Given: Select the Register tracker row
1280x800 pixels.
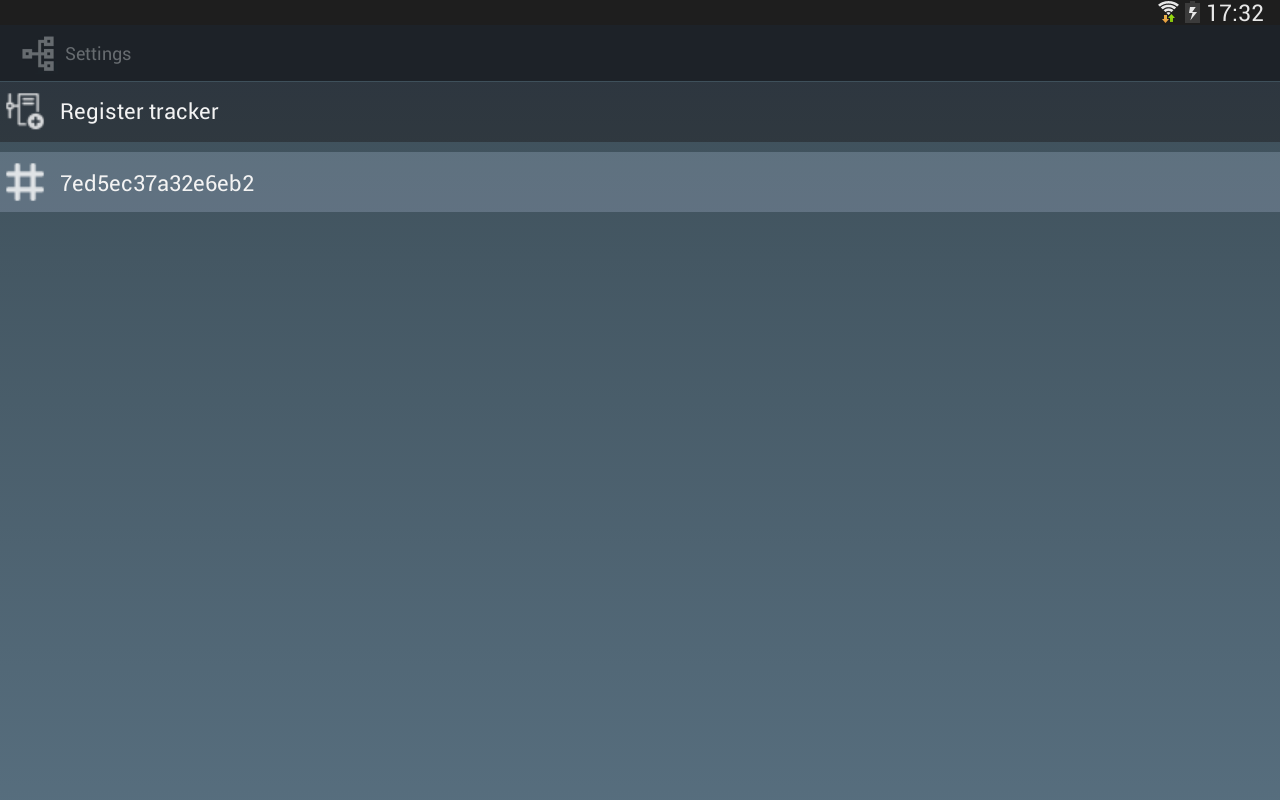Looking at the screenshot, I should tap(640, 111).
